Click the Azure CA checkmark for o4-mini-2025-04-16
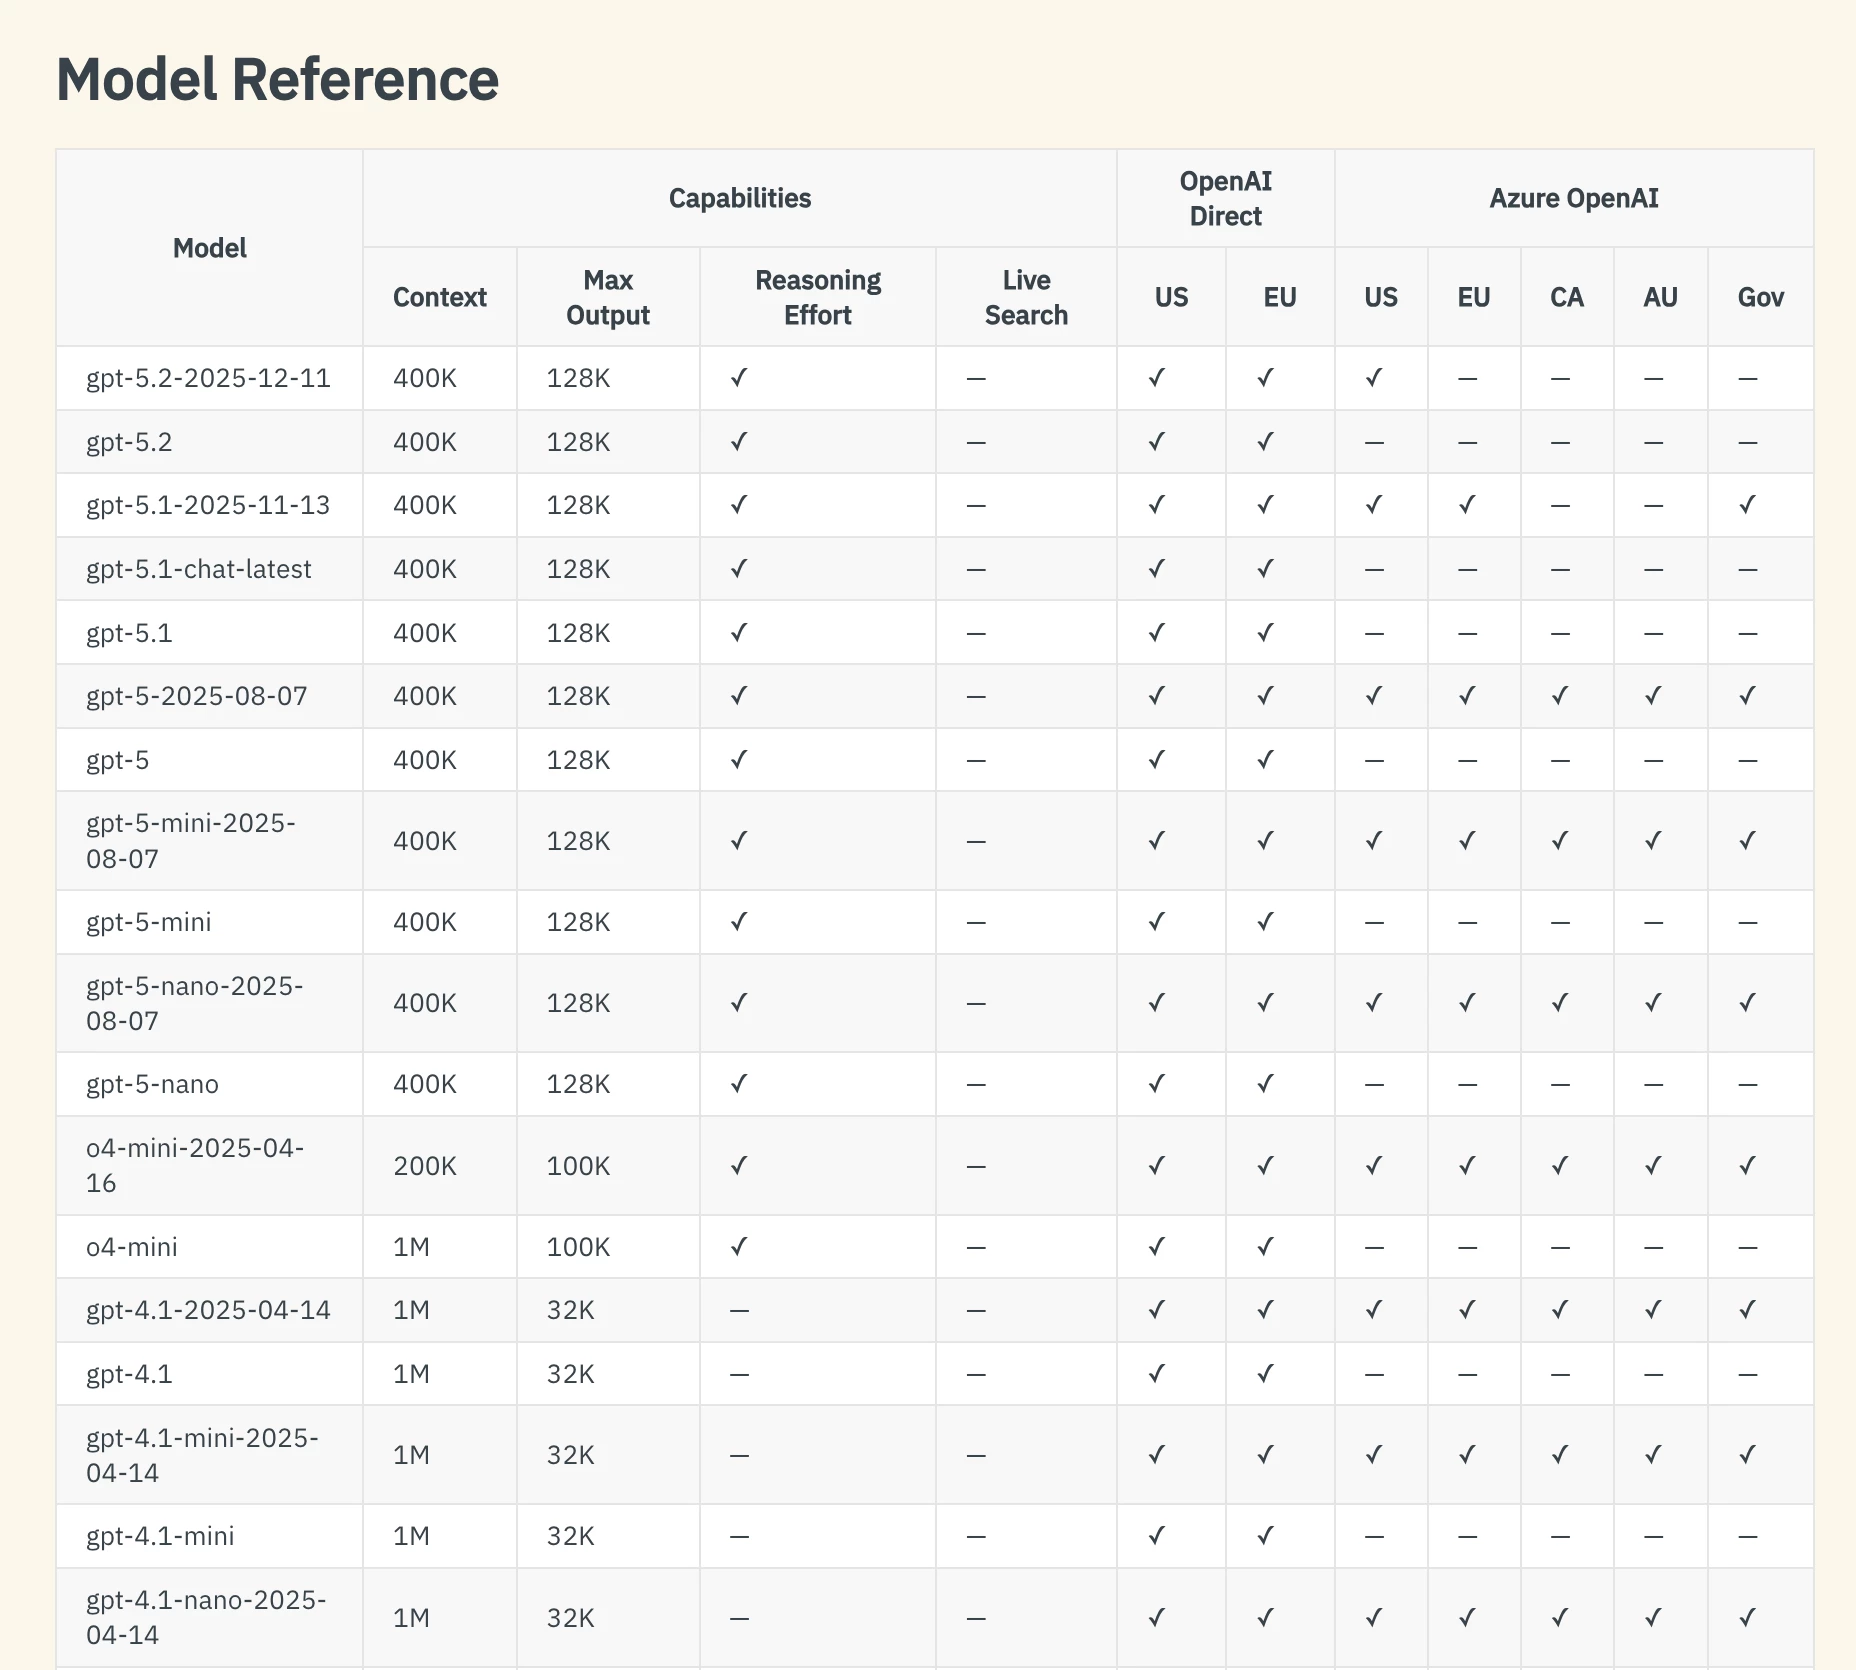Viewport: 1856px width, 1670px height. pos(1560,1166)
